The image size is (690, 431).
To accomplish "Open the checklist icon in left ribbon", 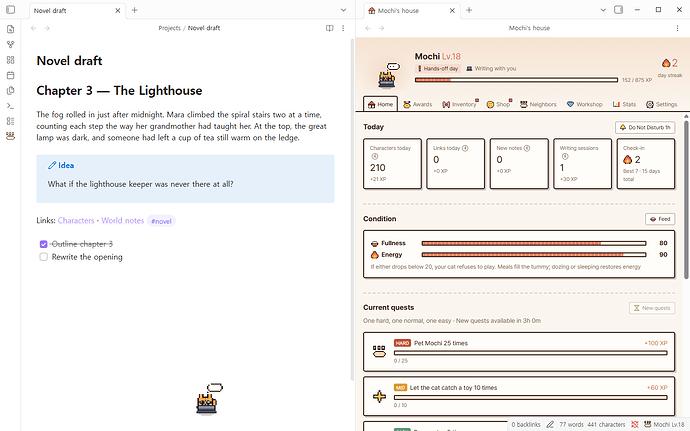I will click(x=11, y=121).
